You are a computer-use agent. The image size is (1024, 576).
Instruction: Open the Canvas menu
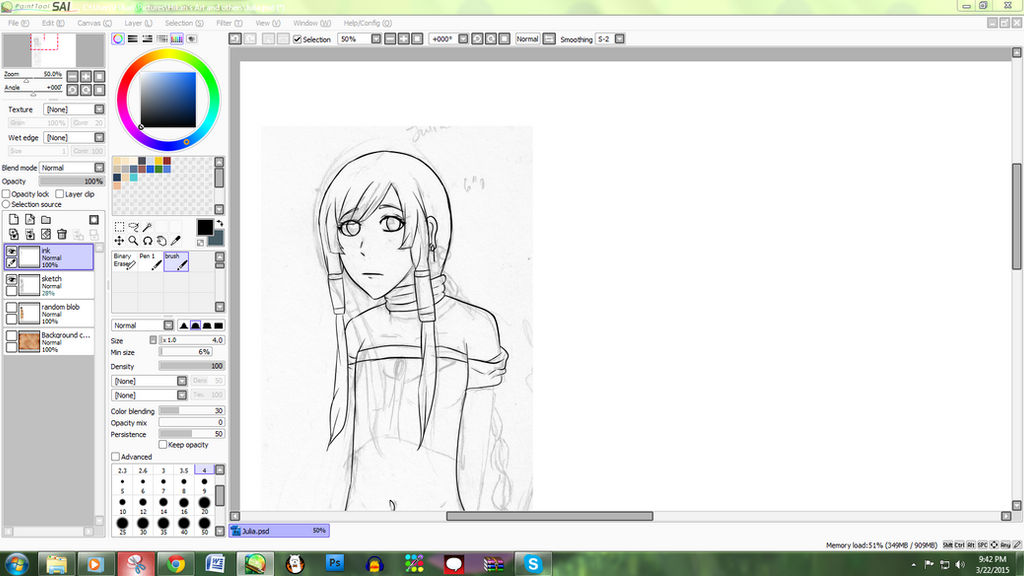tap(94, 23)
